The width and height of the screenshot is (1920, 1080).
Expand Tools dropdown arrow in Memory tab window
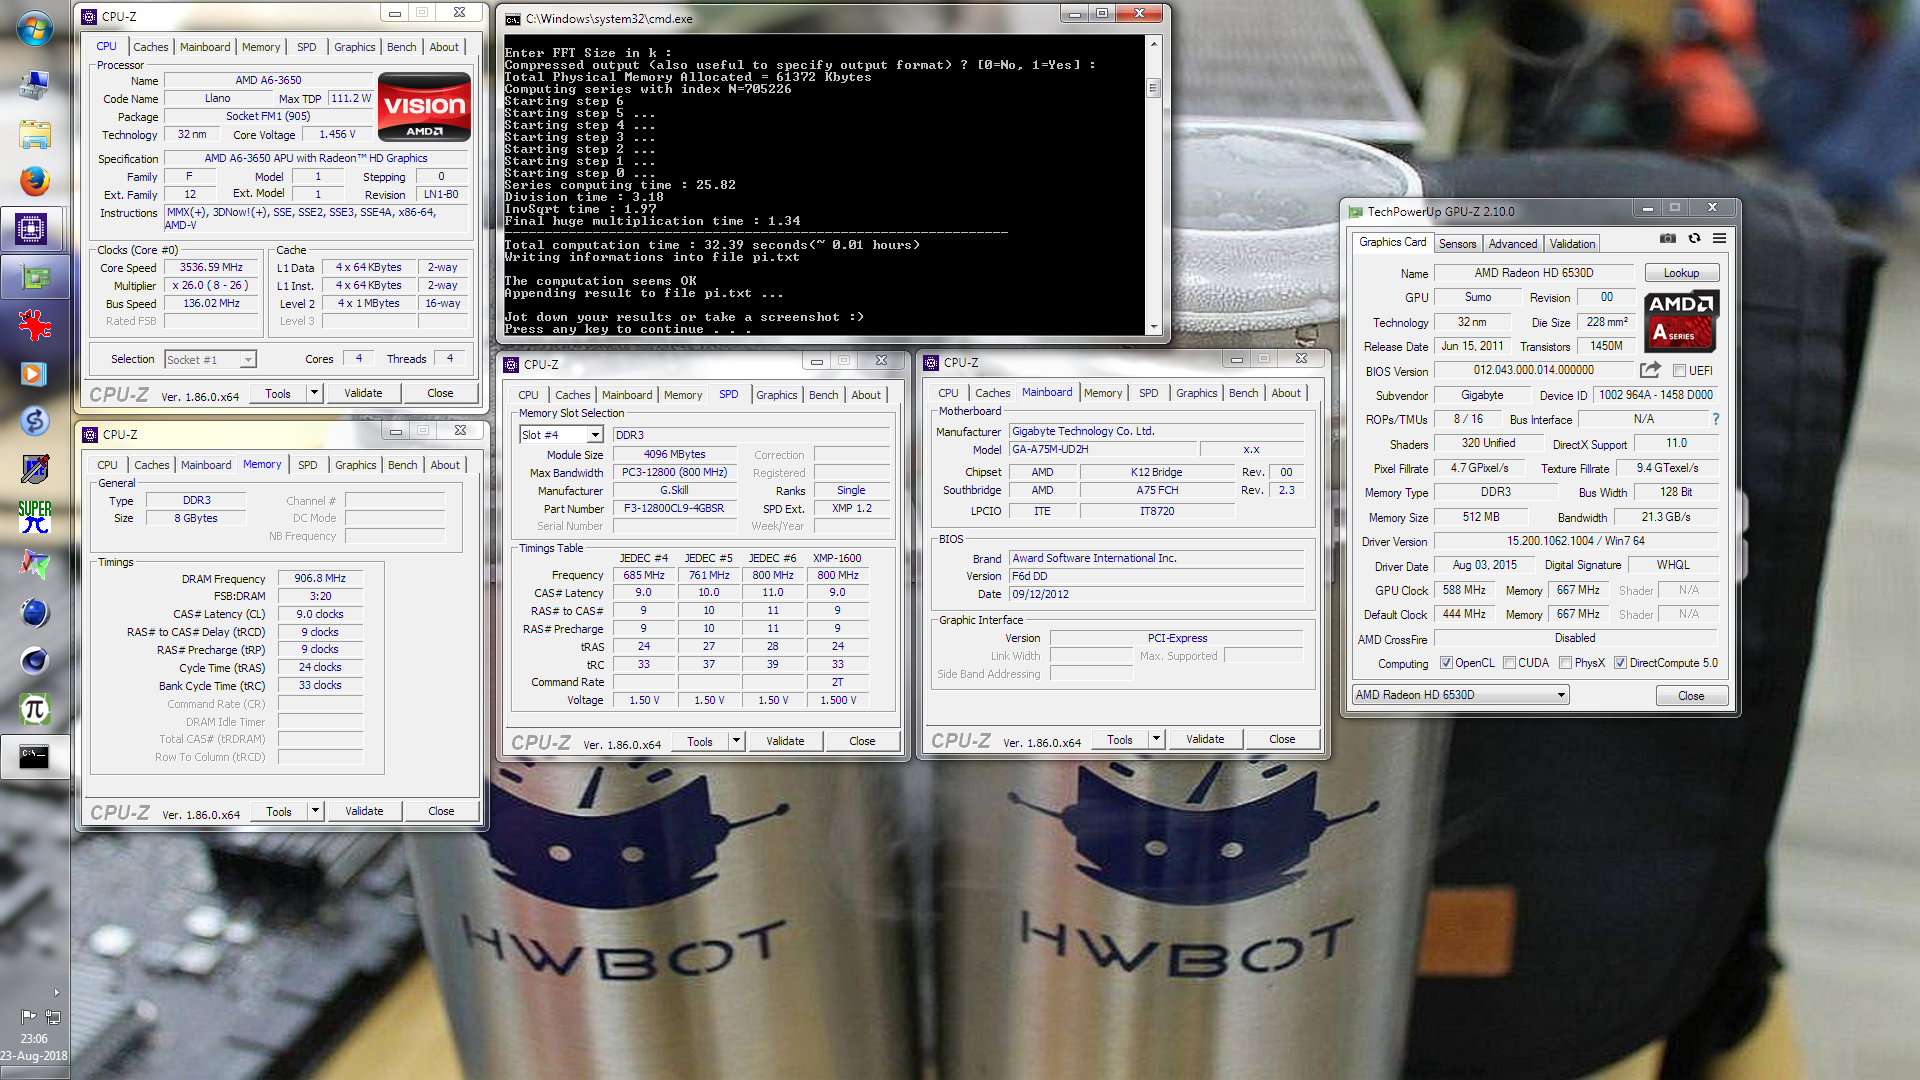(x=315, y=811)
